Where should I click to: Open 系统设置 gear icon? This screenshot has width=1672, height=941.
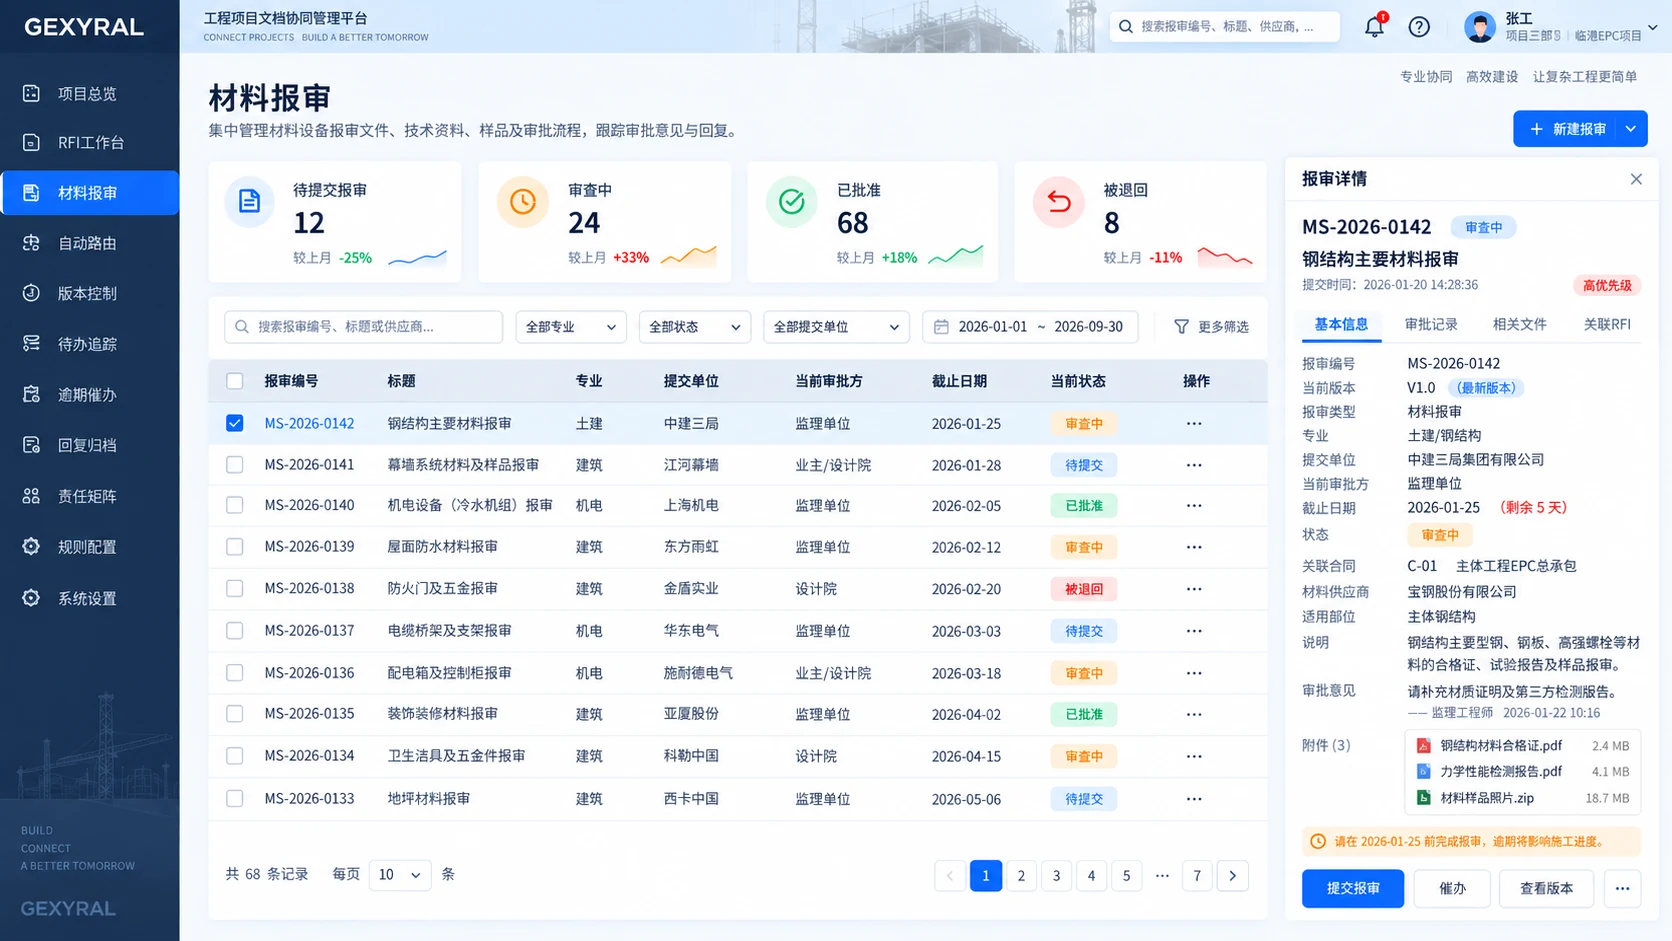(31, 598)
